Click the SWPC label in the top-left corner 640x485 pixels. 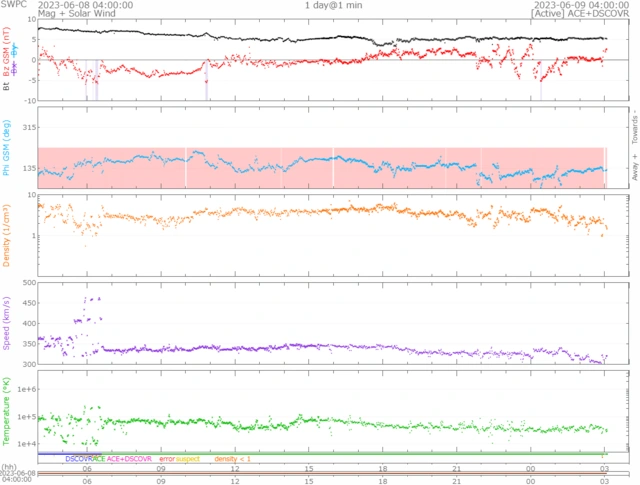(x=14, y=5)
